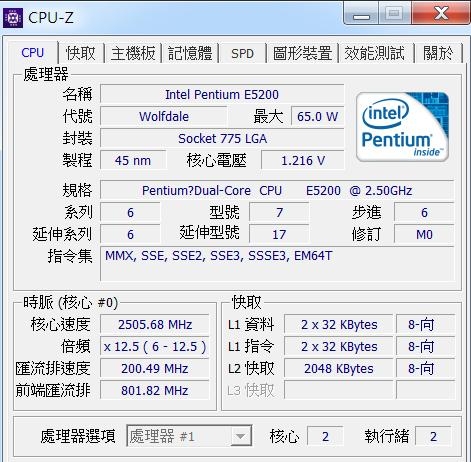The width and height of the screenshot is (471, 462).
Task: Click the model value 7
Action: (x=279, y=212)
